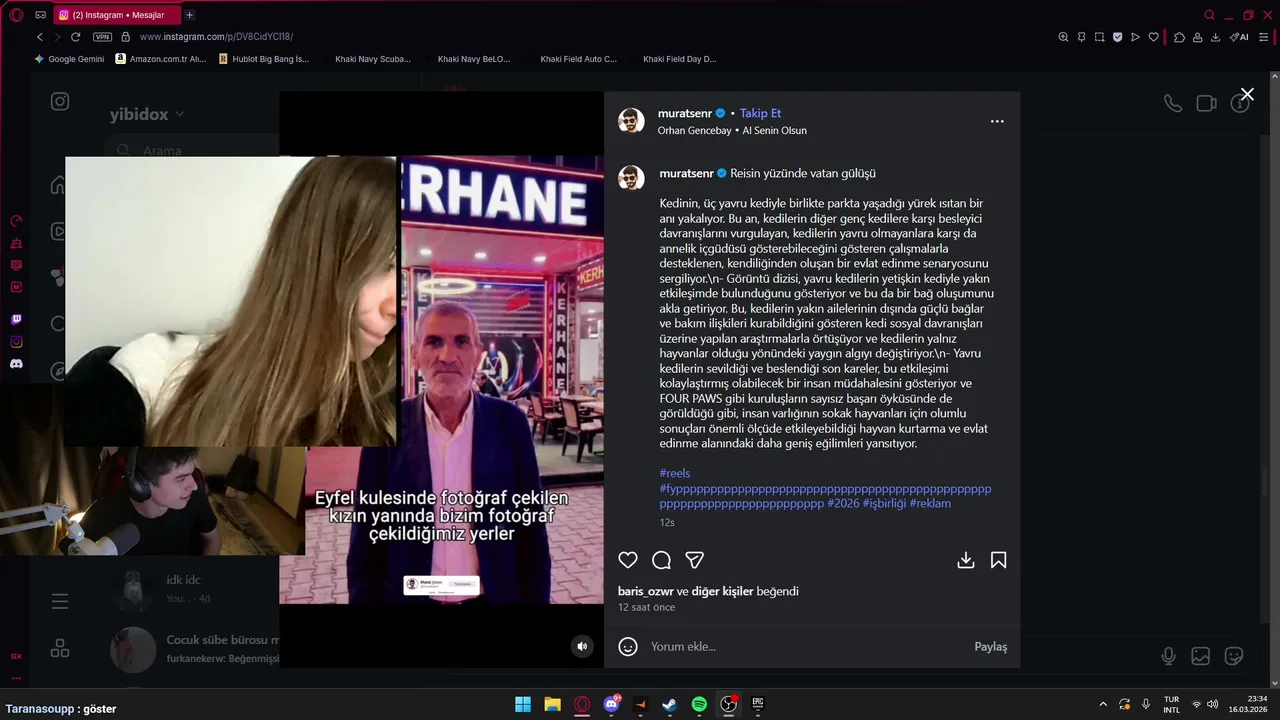
Task: Open the #reels hashtag
Action: click(x=675, y=473)
